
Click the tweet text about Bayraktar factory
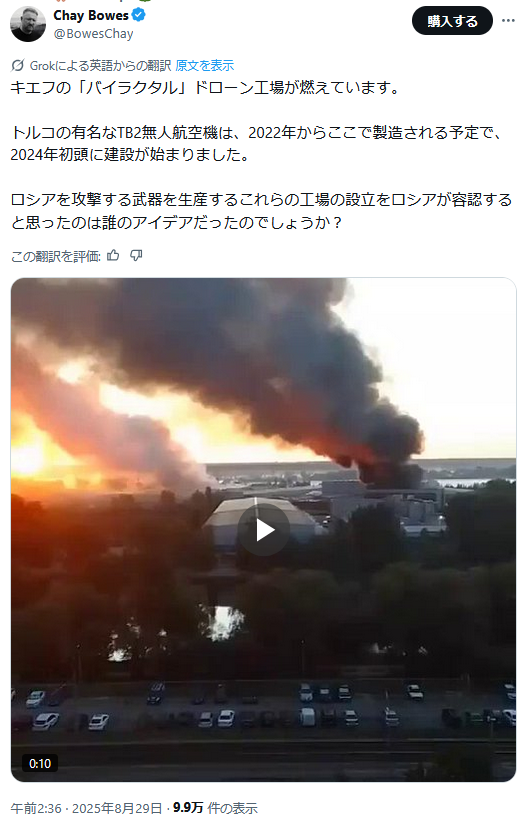(261, 155)
